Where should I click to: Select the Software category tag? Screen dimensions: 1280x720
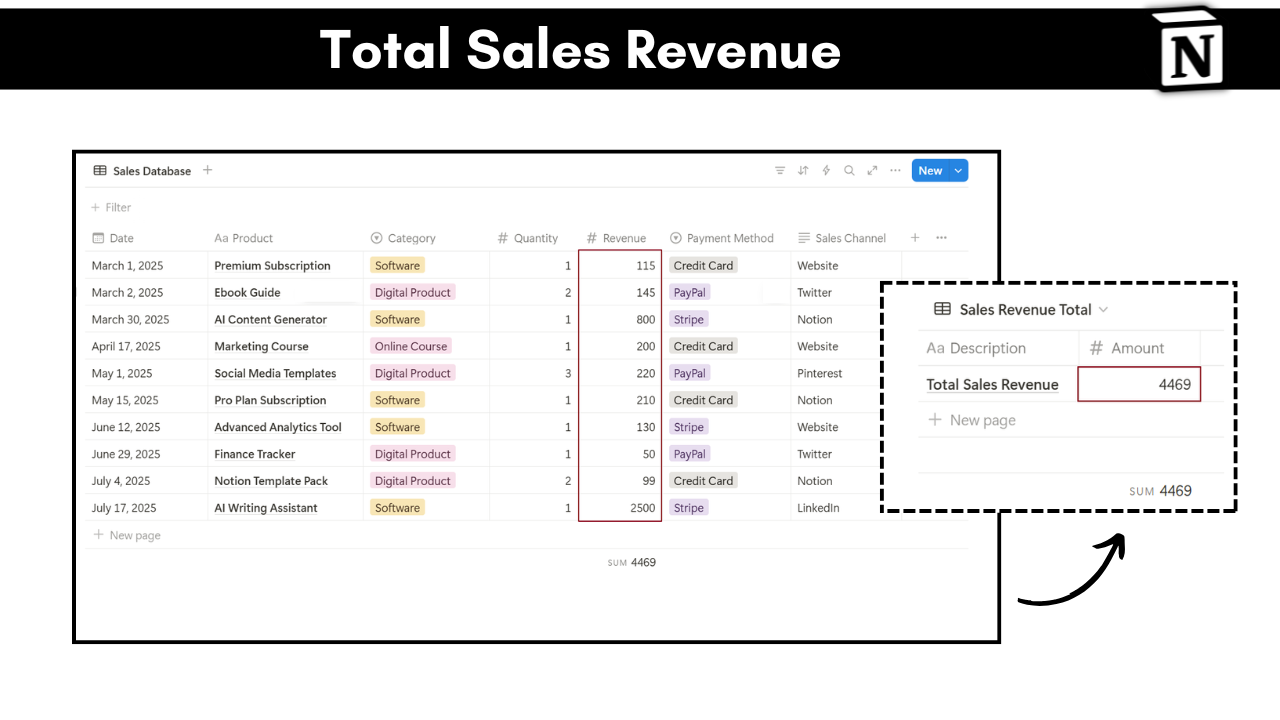tap(397, 265)
